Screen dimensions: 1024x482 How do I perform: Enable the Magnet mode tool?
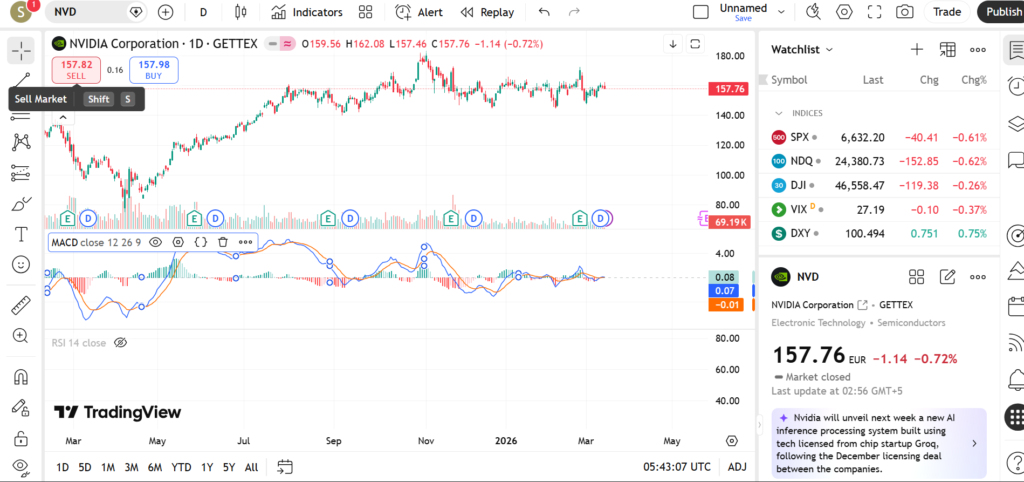[20, 377]
